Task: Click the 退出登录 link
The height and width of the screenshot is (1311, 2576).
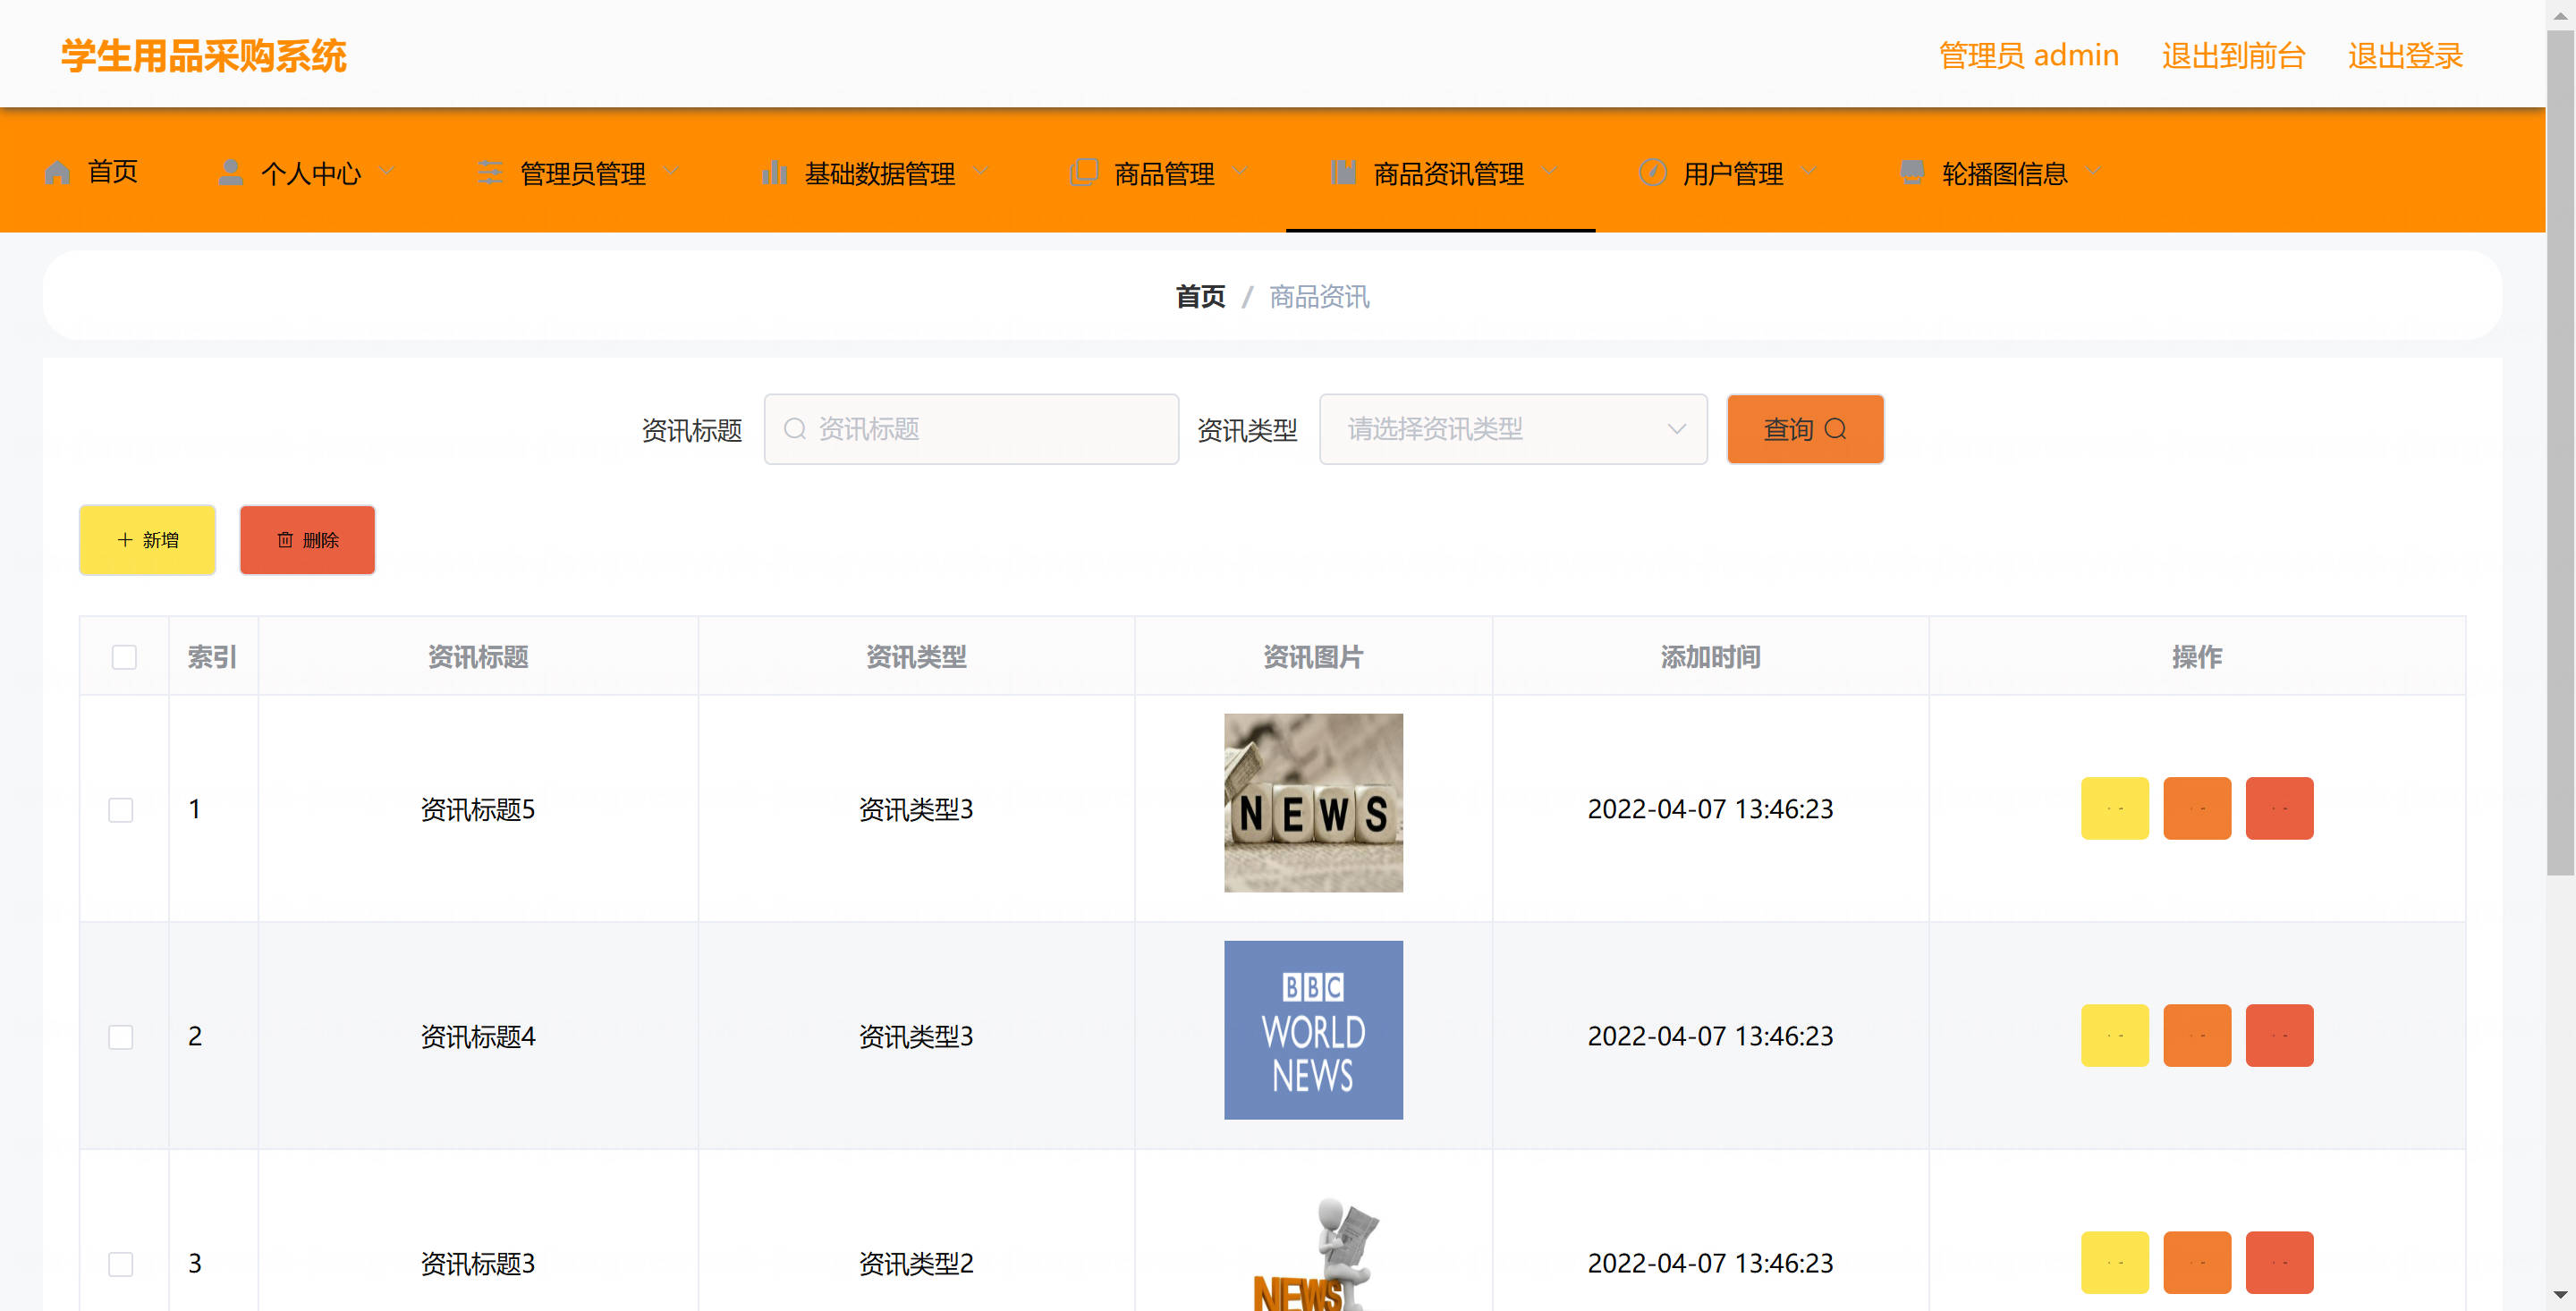Action: tap(2405, 55)
